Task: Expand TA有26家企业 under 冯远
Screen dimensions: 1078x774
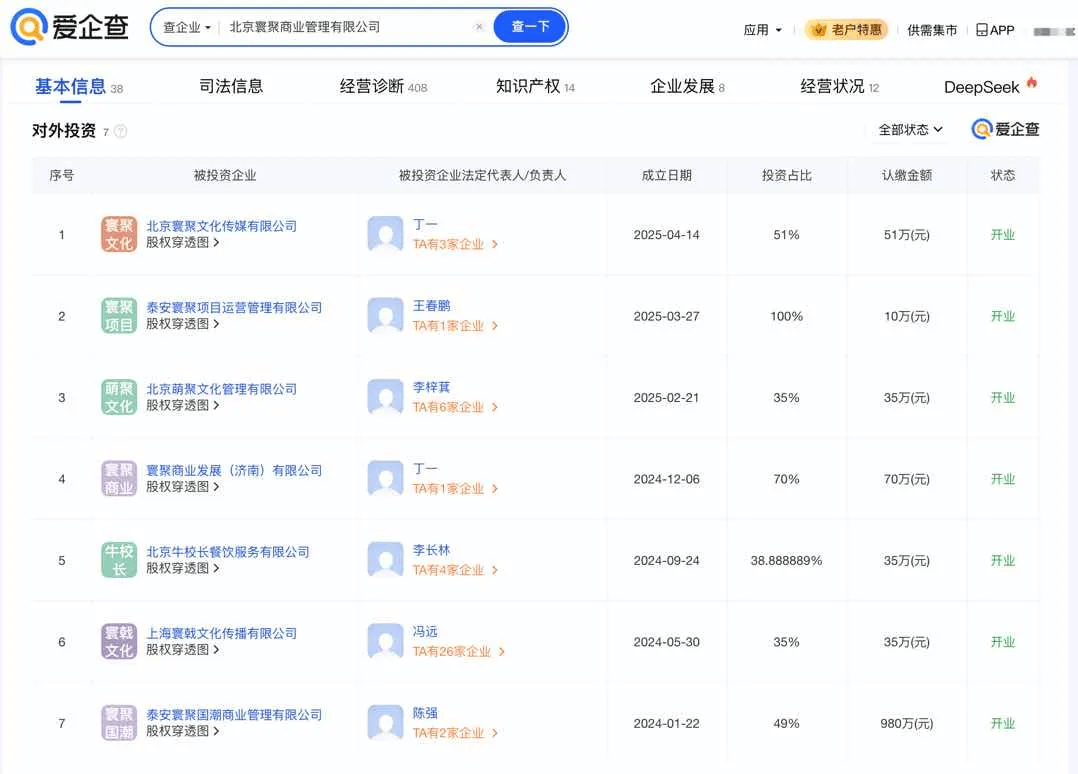Action: pyautogui.click(x=459, y=652)
